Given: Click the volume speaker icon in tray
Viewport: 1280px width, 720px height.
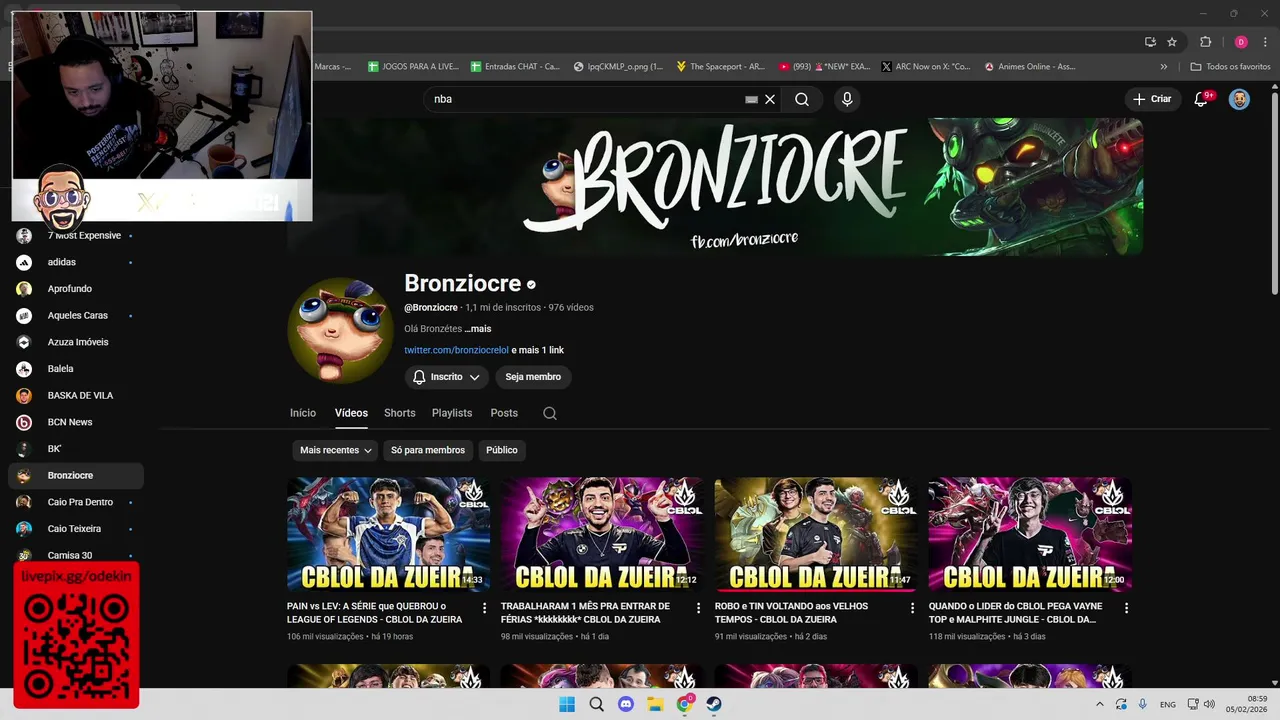Looking at the screenshot, I should coord(1209,704).
